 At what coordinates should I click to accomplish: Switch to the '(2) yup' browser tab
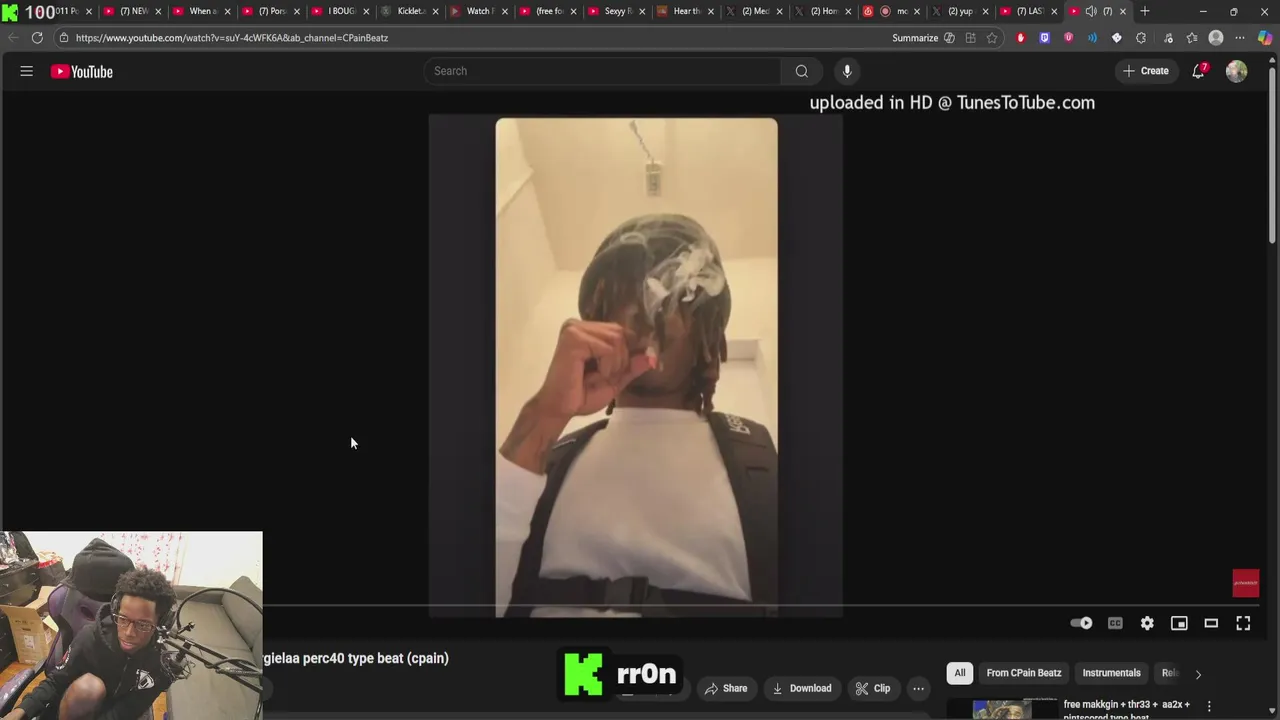pyautogui.click(x=960, y=11)
